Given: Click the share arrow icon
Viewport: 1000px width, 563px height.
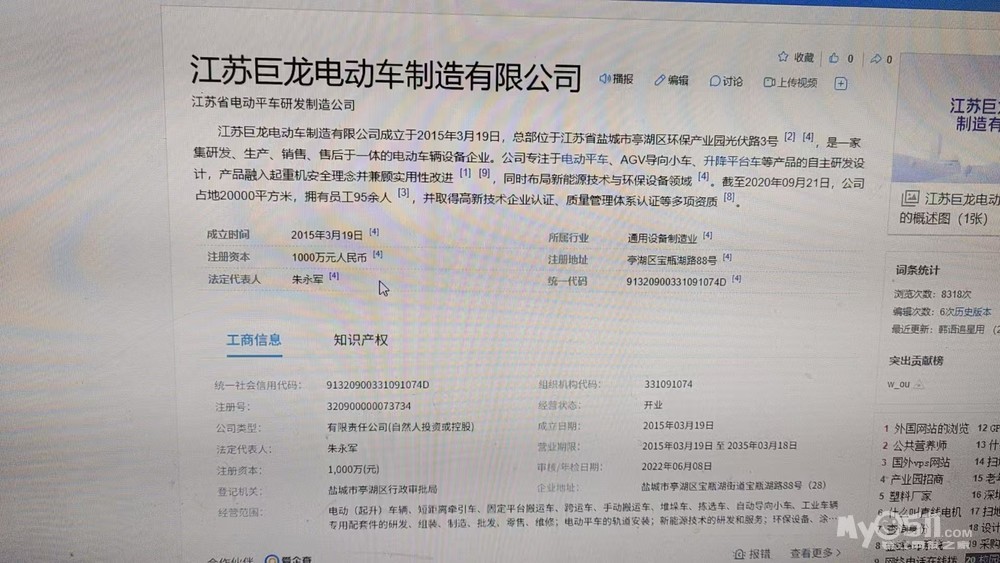Looking at the screenshot, I should 876,58.
